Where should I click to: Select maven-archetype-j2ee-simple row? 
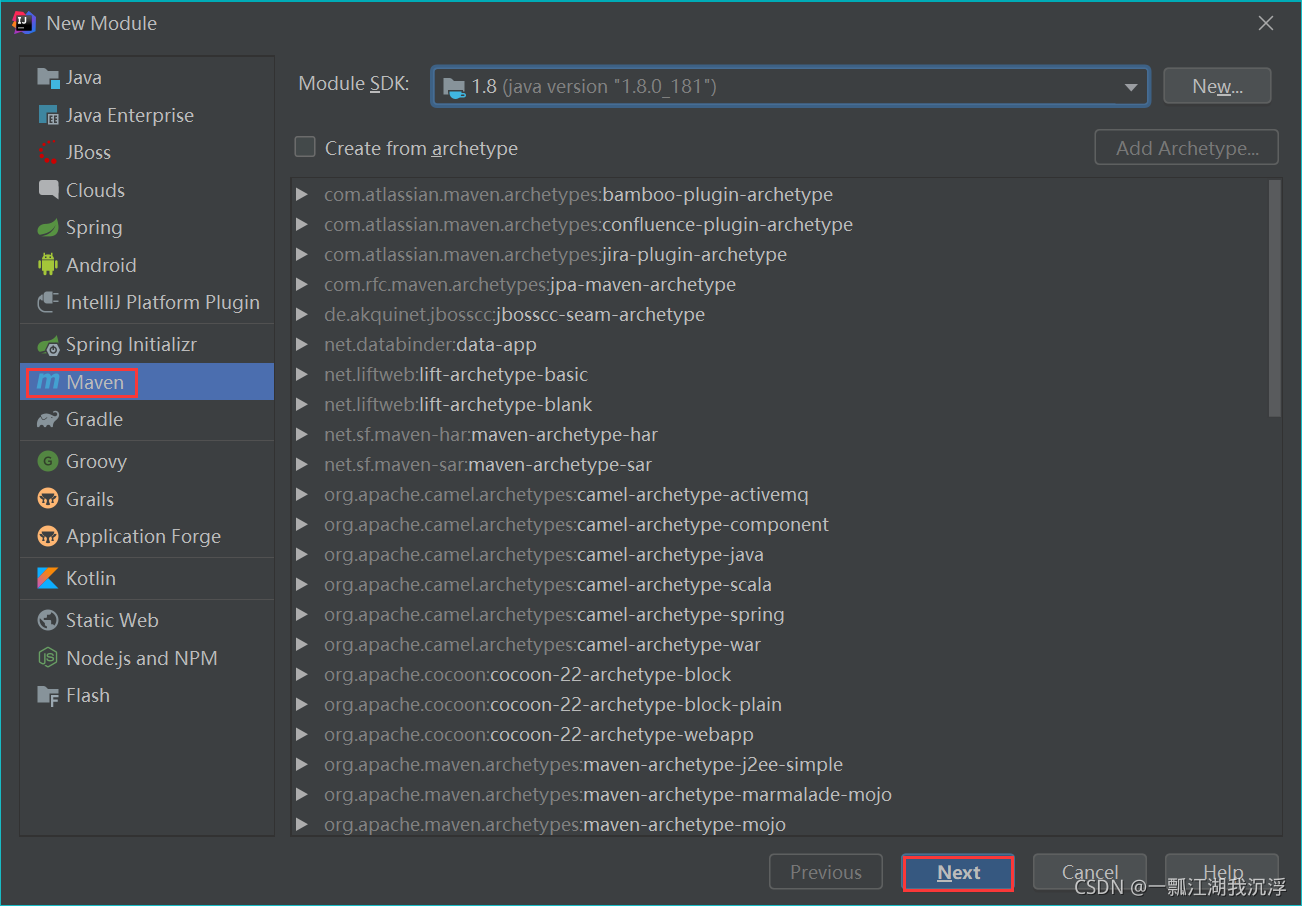coord(779,765)
